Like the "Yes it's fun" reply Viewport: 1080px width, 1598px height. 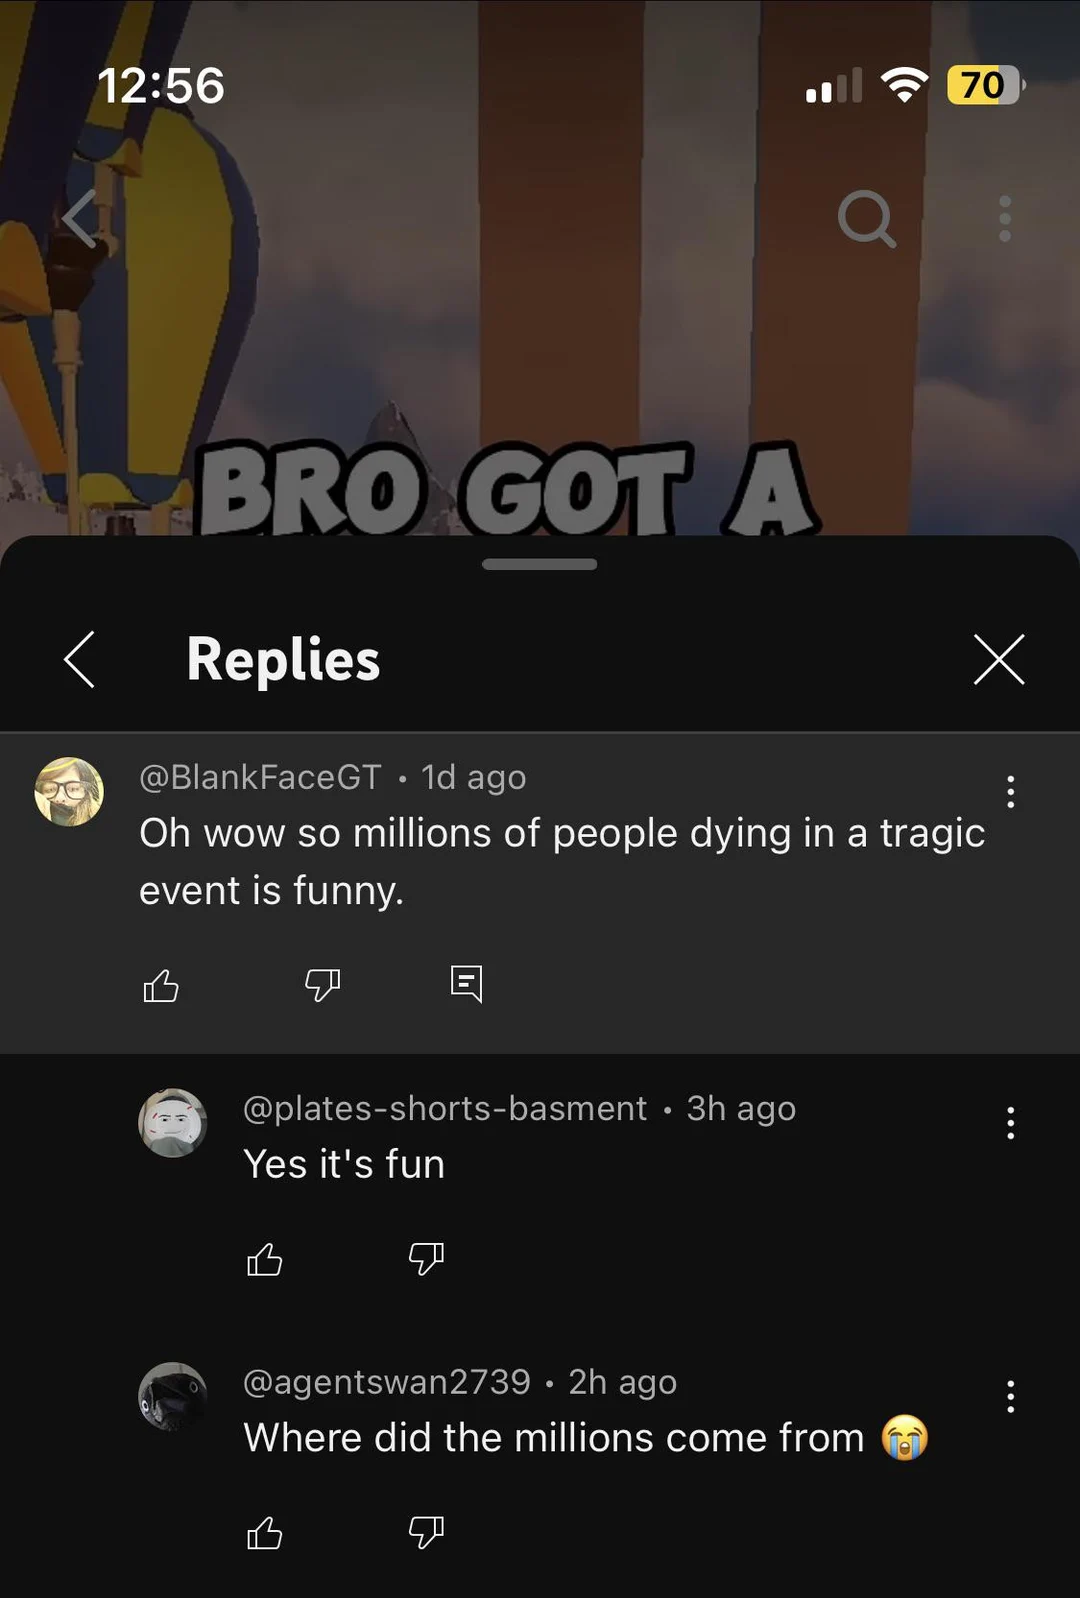point(265,1260)
